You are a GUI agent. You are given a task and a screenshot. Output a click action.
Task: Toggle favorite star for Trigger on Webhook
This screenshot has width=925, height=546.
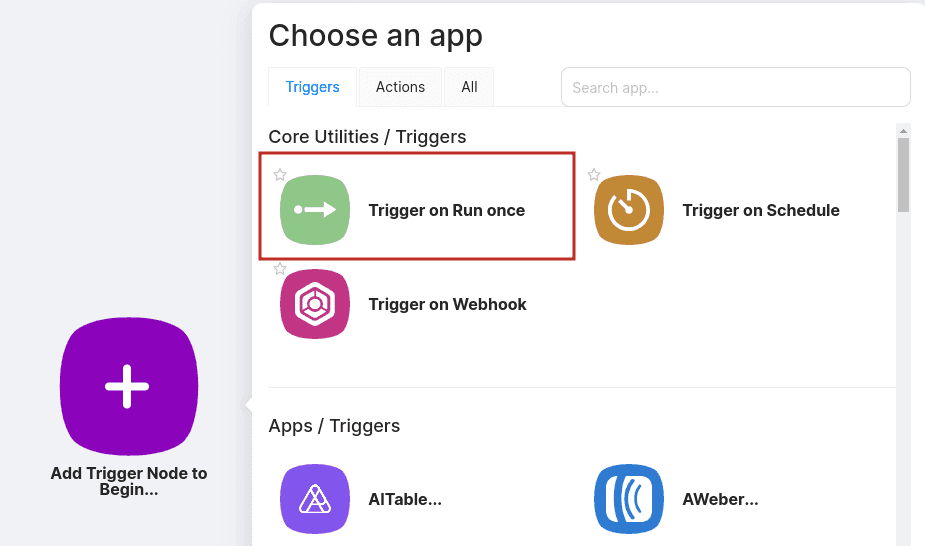click(280, 269)
